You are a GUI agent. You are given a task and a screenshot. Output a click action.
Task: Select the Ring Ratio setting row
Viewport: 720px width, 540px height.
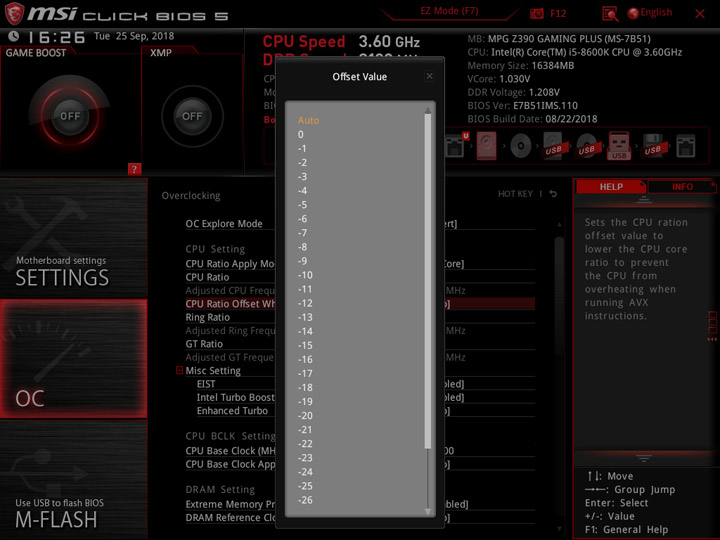[360, 317]
